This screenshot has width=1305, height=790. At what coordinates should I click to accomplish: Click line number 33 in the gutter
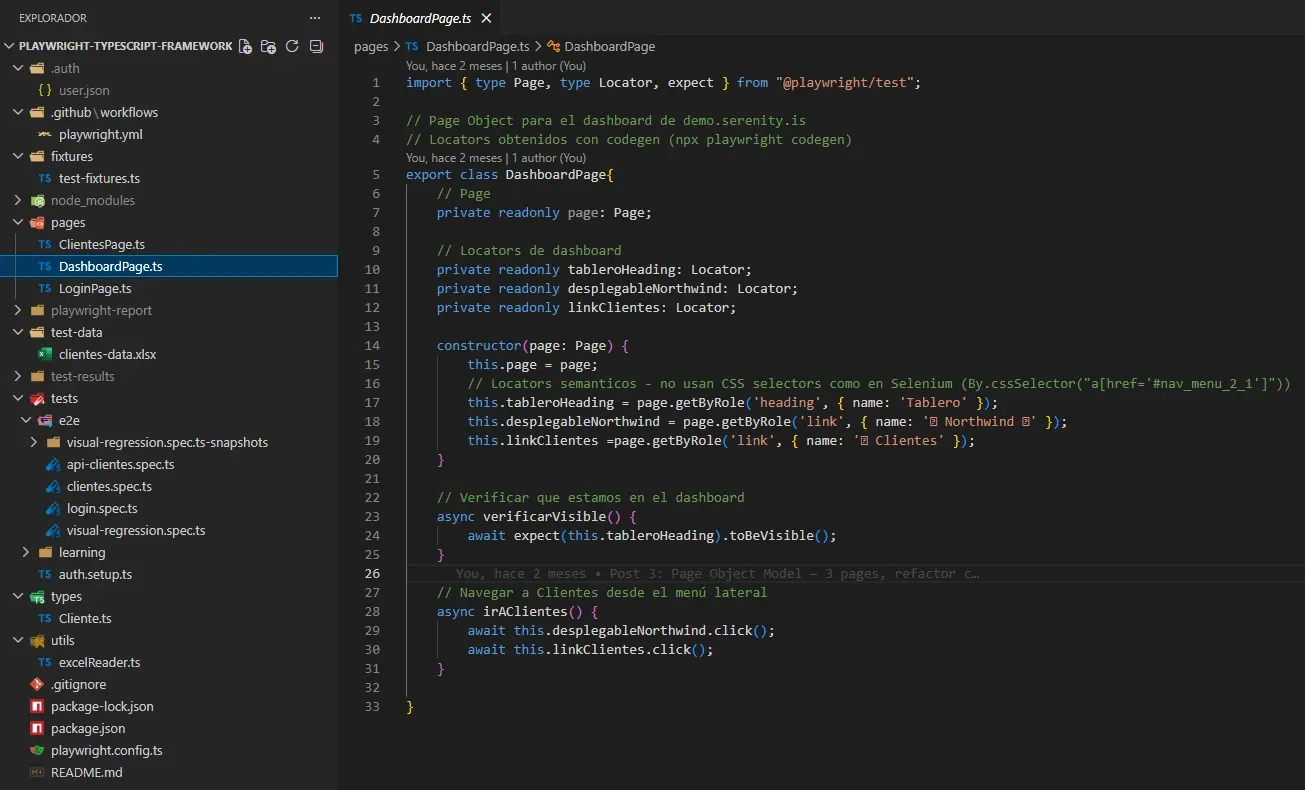coord(372,706)
